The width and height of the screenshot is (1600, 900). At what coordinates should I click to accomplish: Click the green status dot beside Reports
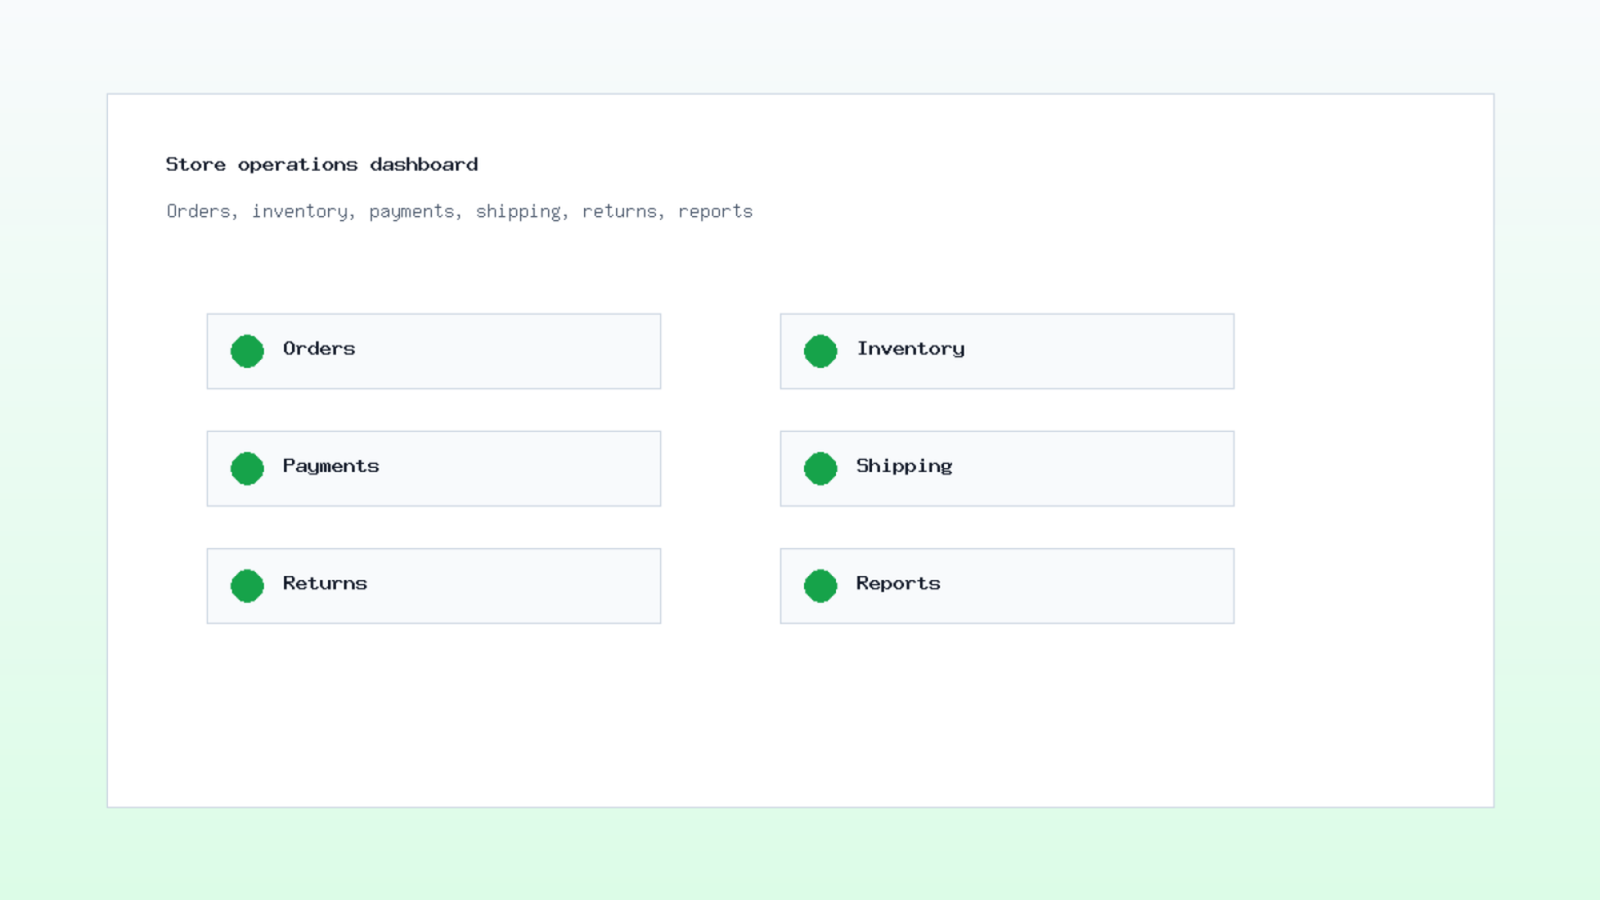coord(820,585)
